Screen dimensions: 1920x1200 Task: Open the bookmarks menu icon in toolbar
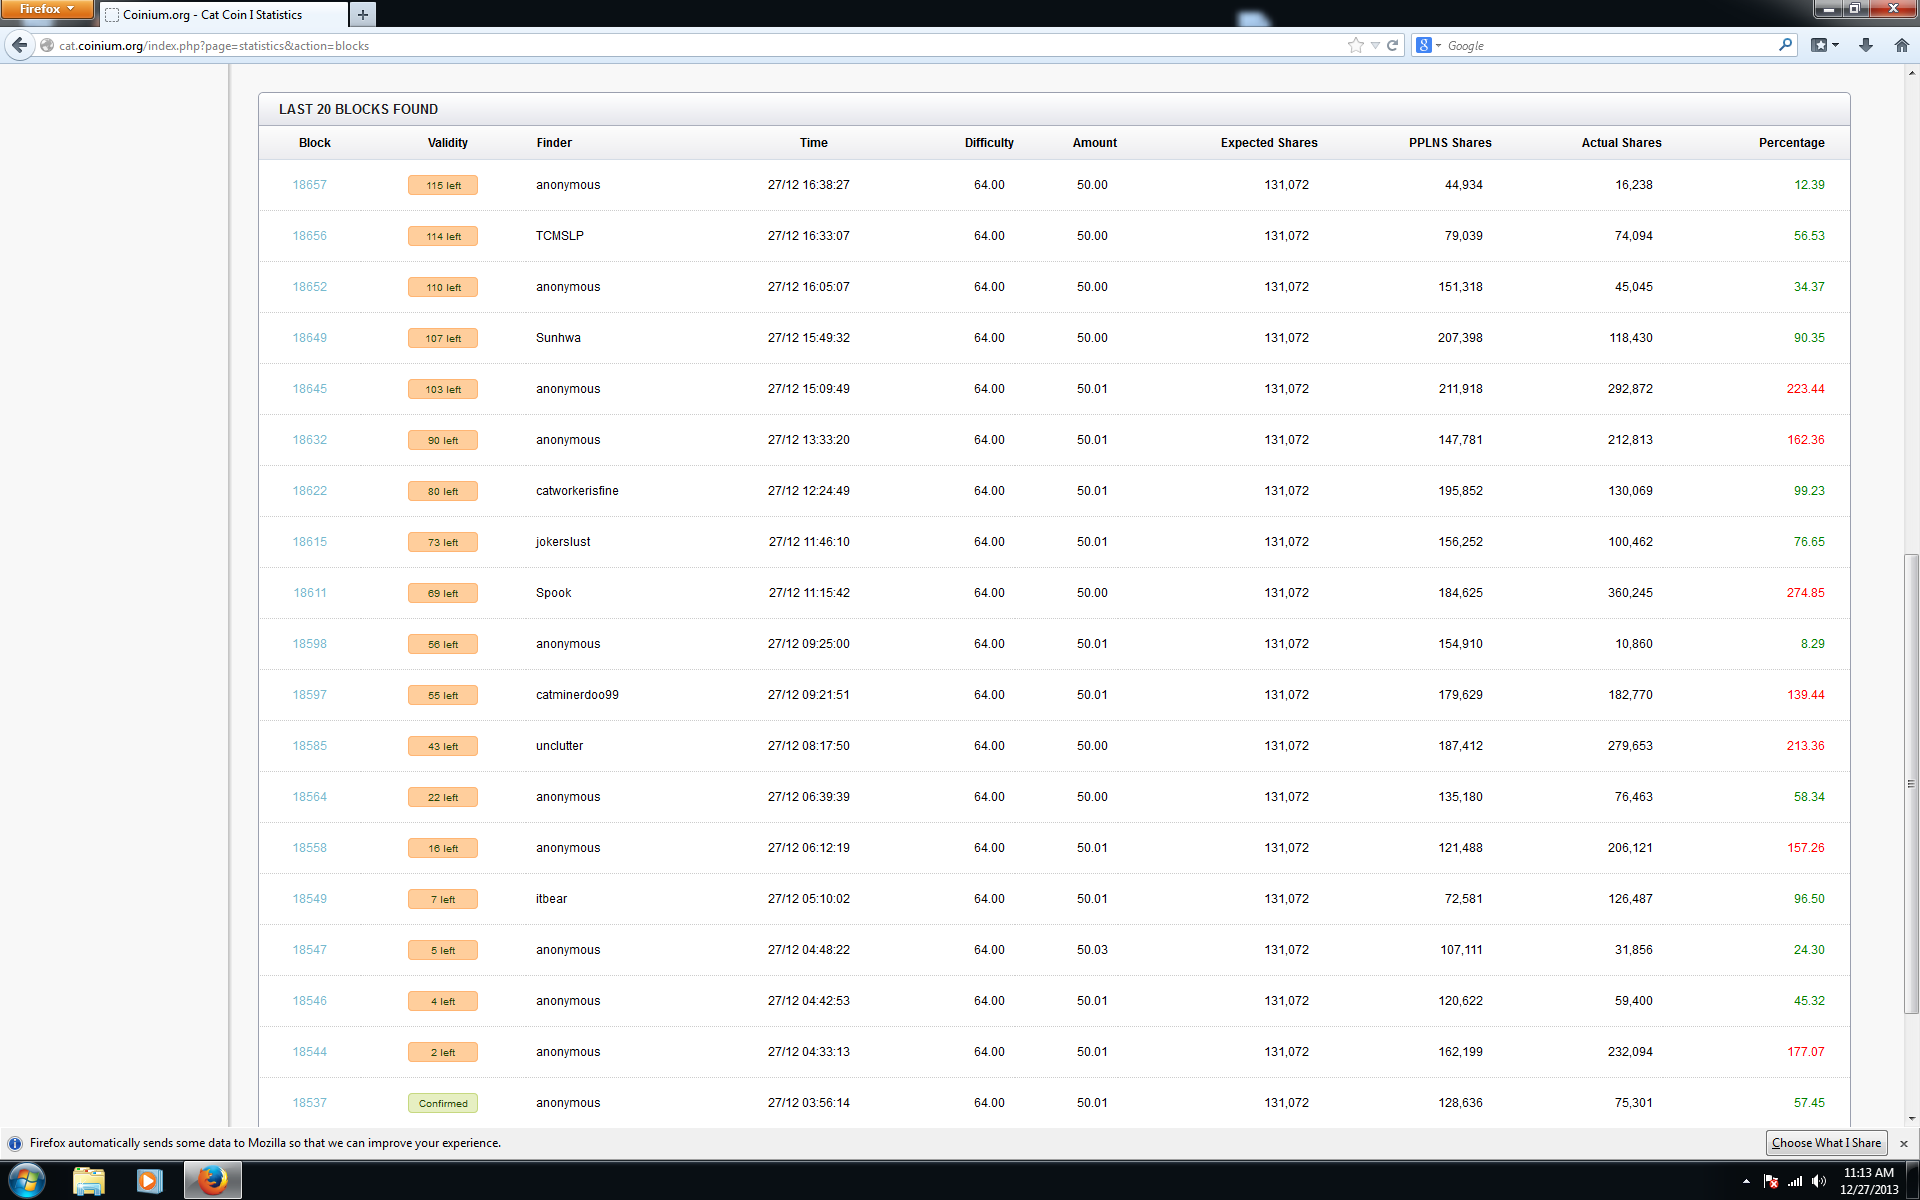[1825, 45]
